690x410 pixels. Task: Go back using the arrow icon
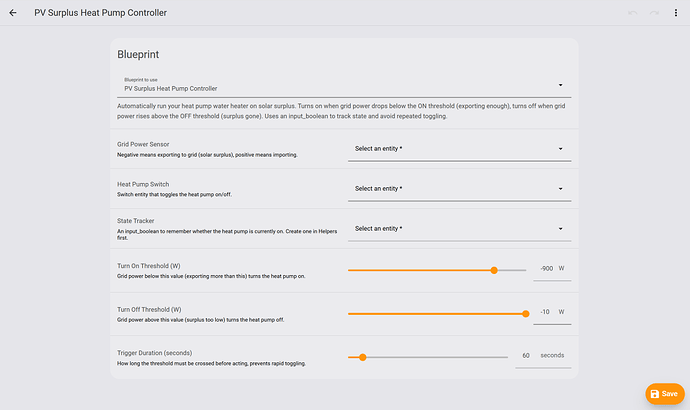pos(13,13)
